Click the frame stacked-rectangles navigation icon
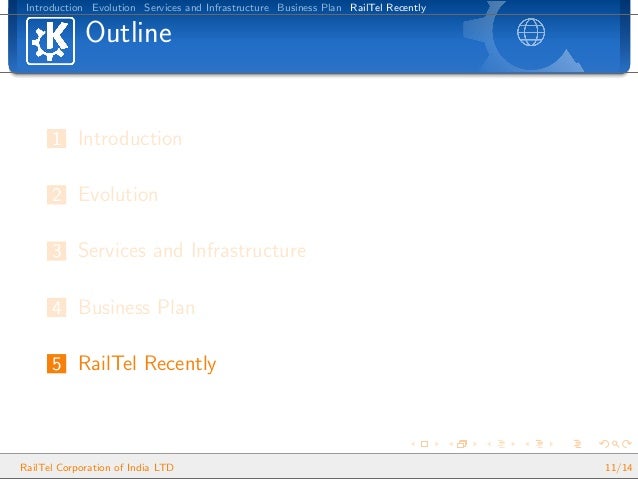638x479 pixels. pyautogui.click(x=462, y=444)
